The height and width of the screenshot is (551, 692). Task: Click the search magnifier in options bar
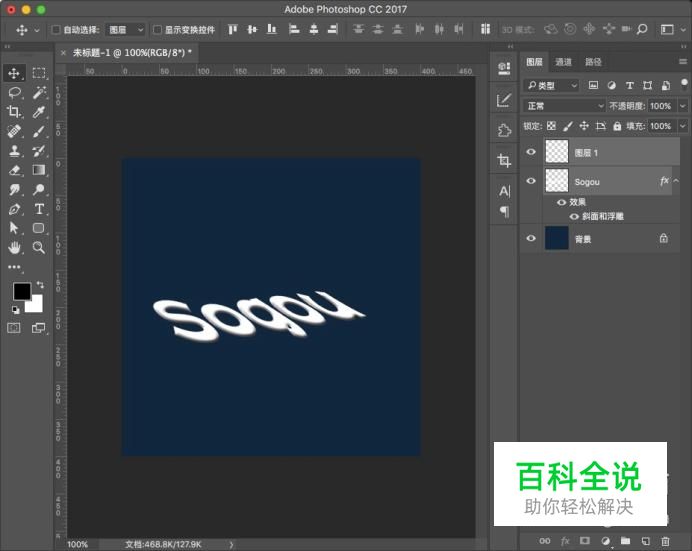642,30
